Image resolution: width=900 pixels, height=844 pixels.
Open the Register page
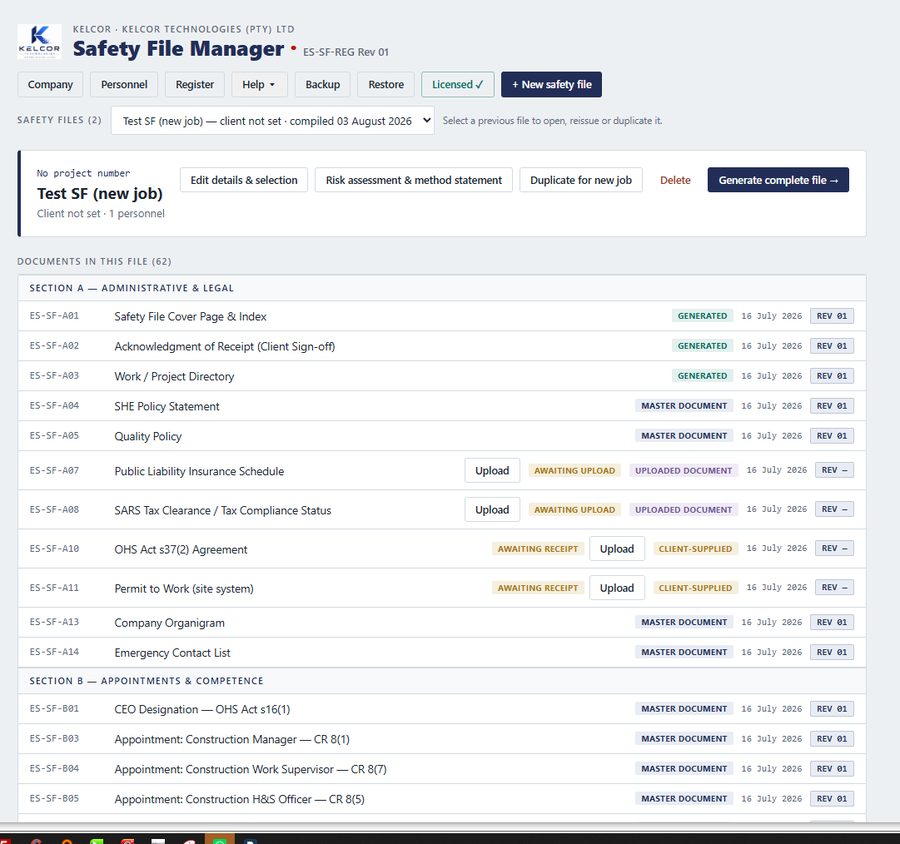195,84
